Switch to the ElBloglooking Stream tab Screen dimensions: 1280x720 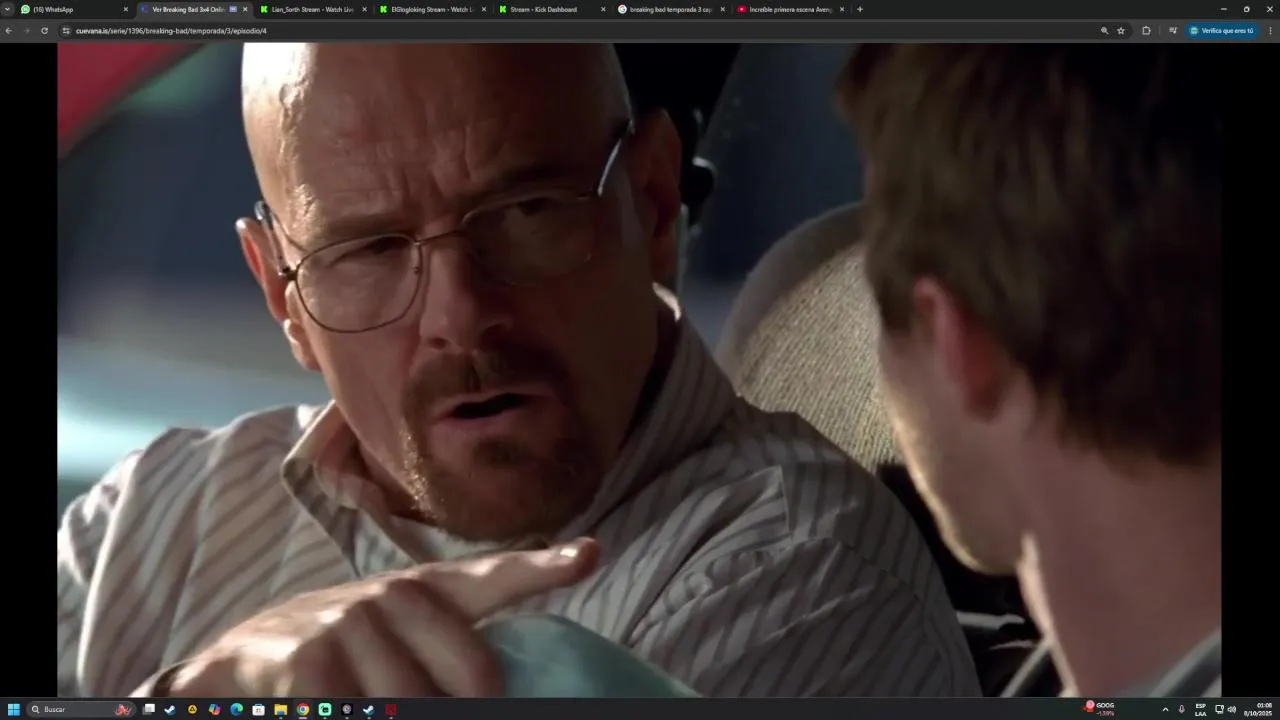432,9
